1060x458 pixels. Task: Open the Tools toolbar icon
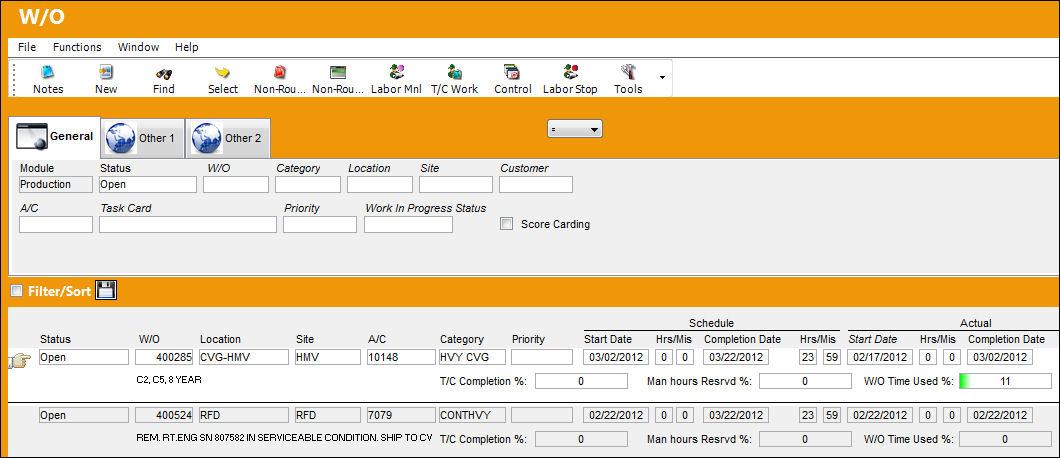628,72
